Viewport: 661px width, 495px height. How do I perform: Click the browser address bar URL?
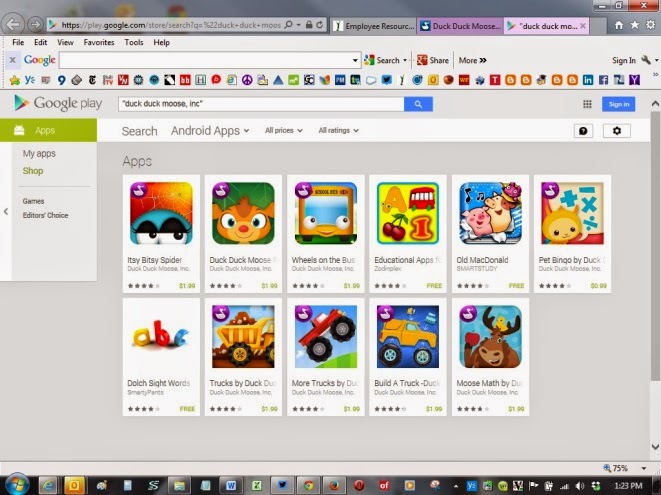point(171,25)
